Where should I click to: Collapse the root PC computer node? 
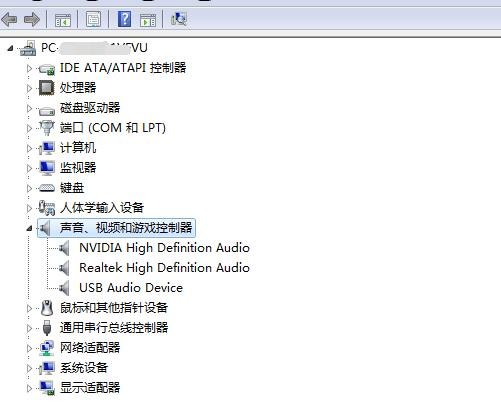click(x=10, y=48)
